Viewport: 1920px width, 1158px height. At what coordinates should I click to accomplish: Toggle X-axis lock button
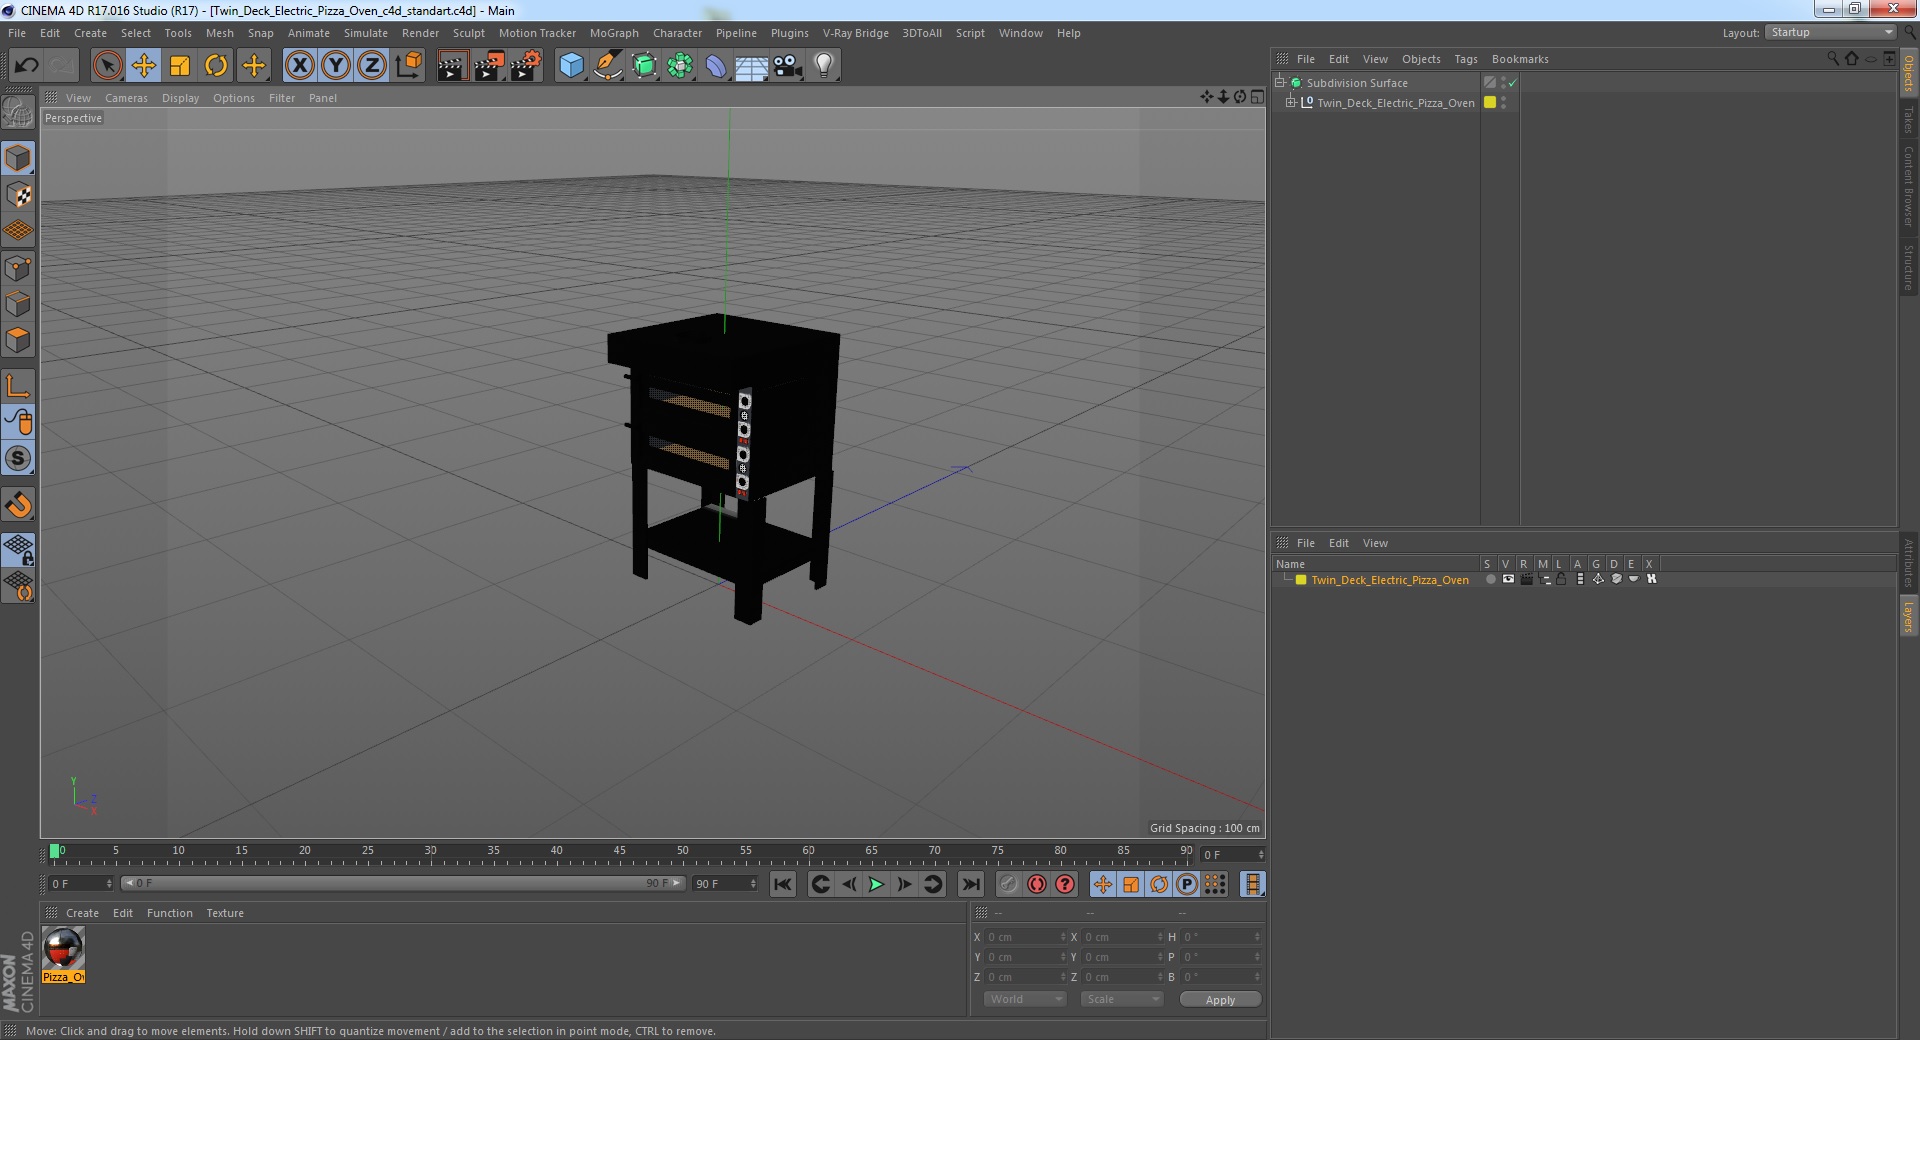[299, 66]
